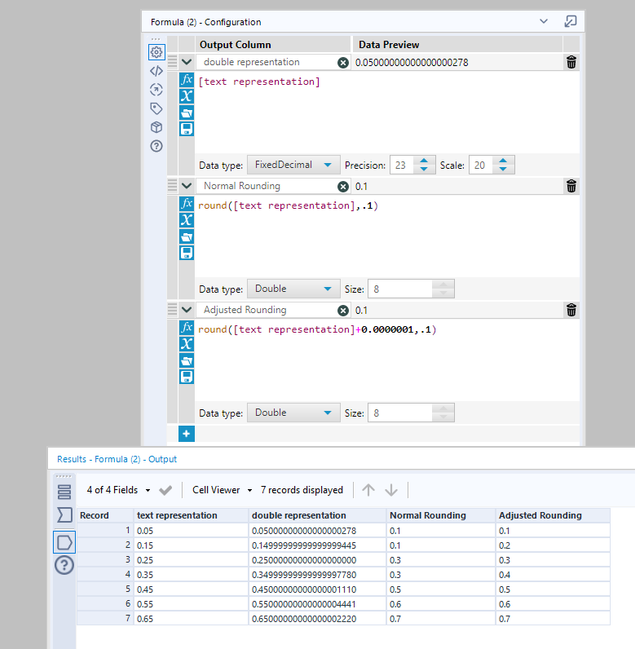The width and height of the screenshot is (635, 649).
Task: Open functions fx for Normal Rounding
Action: tap(187, 204)
